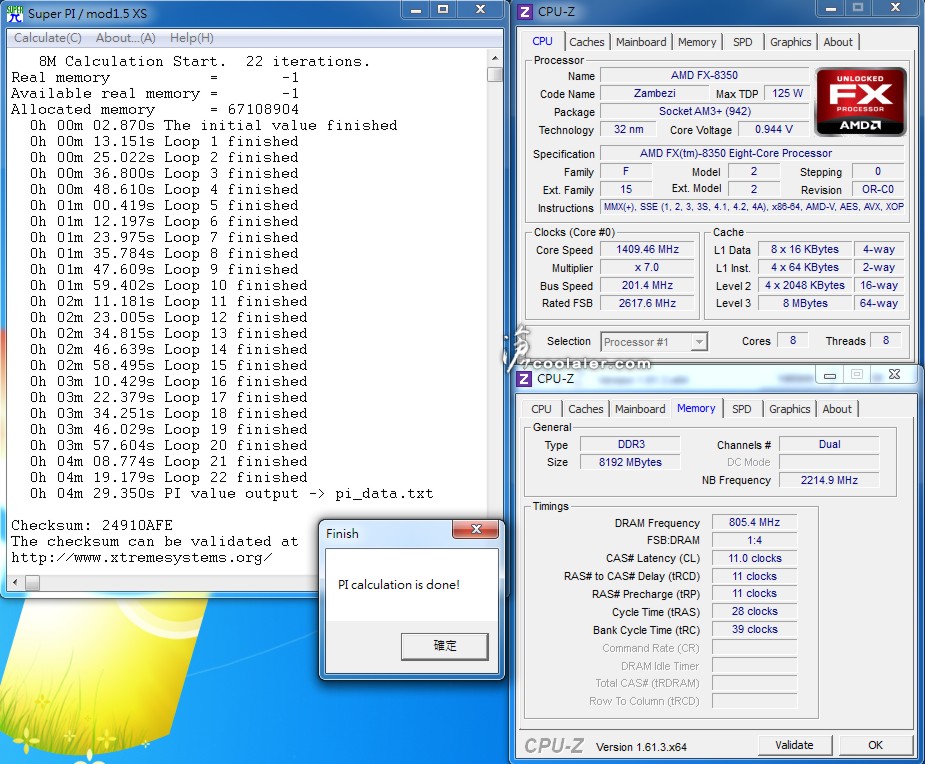
Task: Click the Super PI horizontal scrollbar left arrow
Action: click(15, 582)
